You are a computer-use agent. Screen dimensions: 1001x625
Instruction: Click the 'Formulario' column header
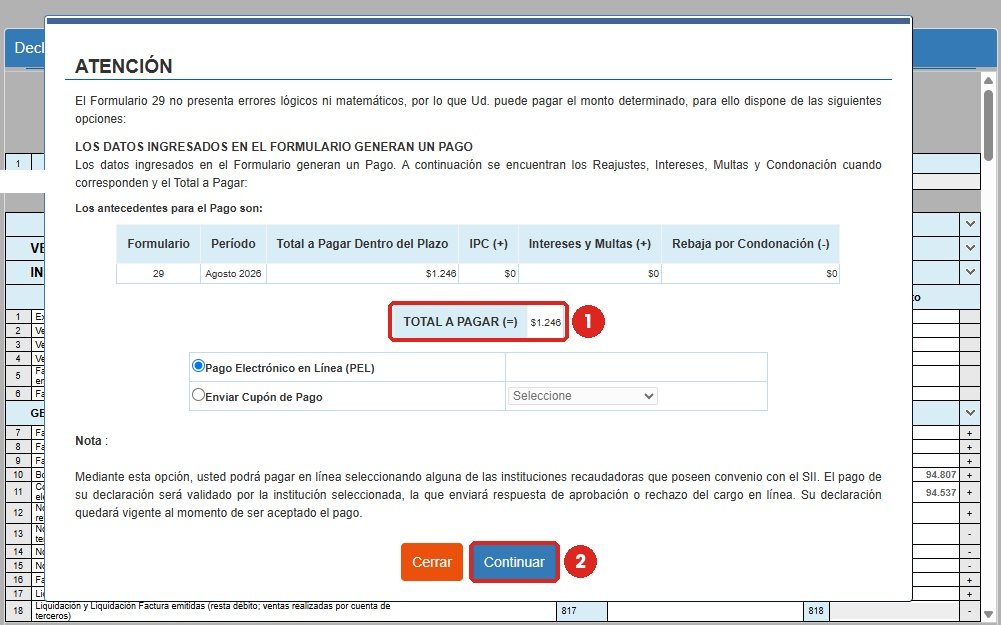[158, 244]
